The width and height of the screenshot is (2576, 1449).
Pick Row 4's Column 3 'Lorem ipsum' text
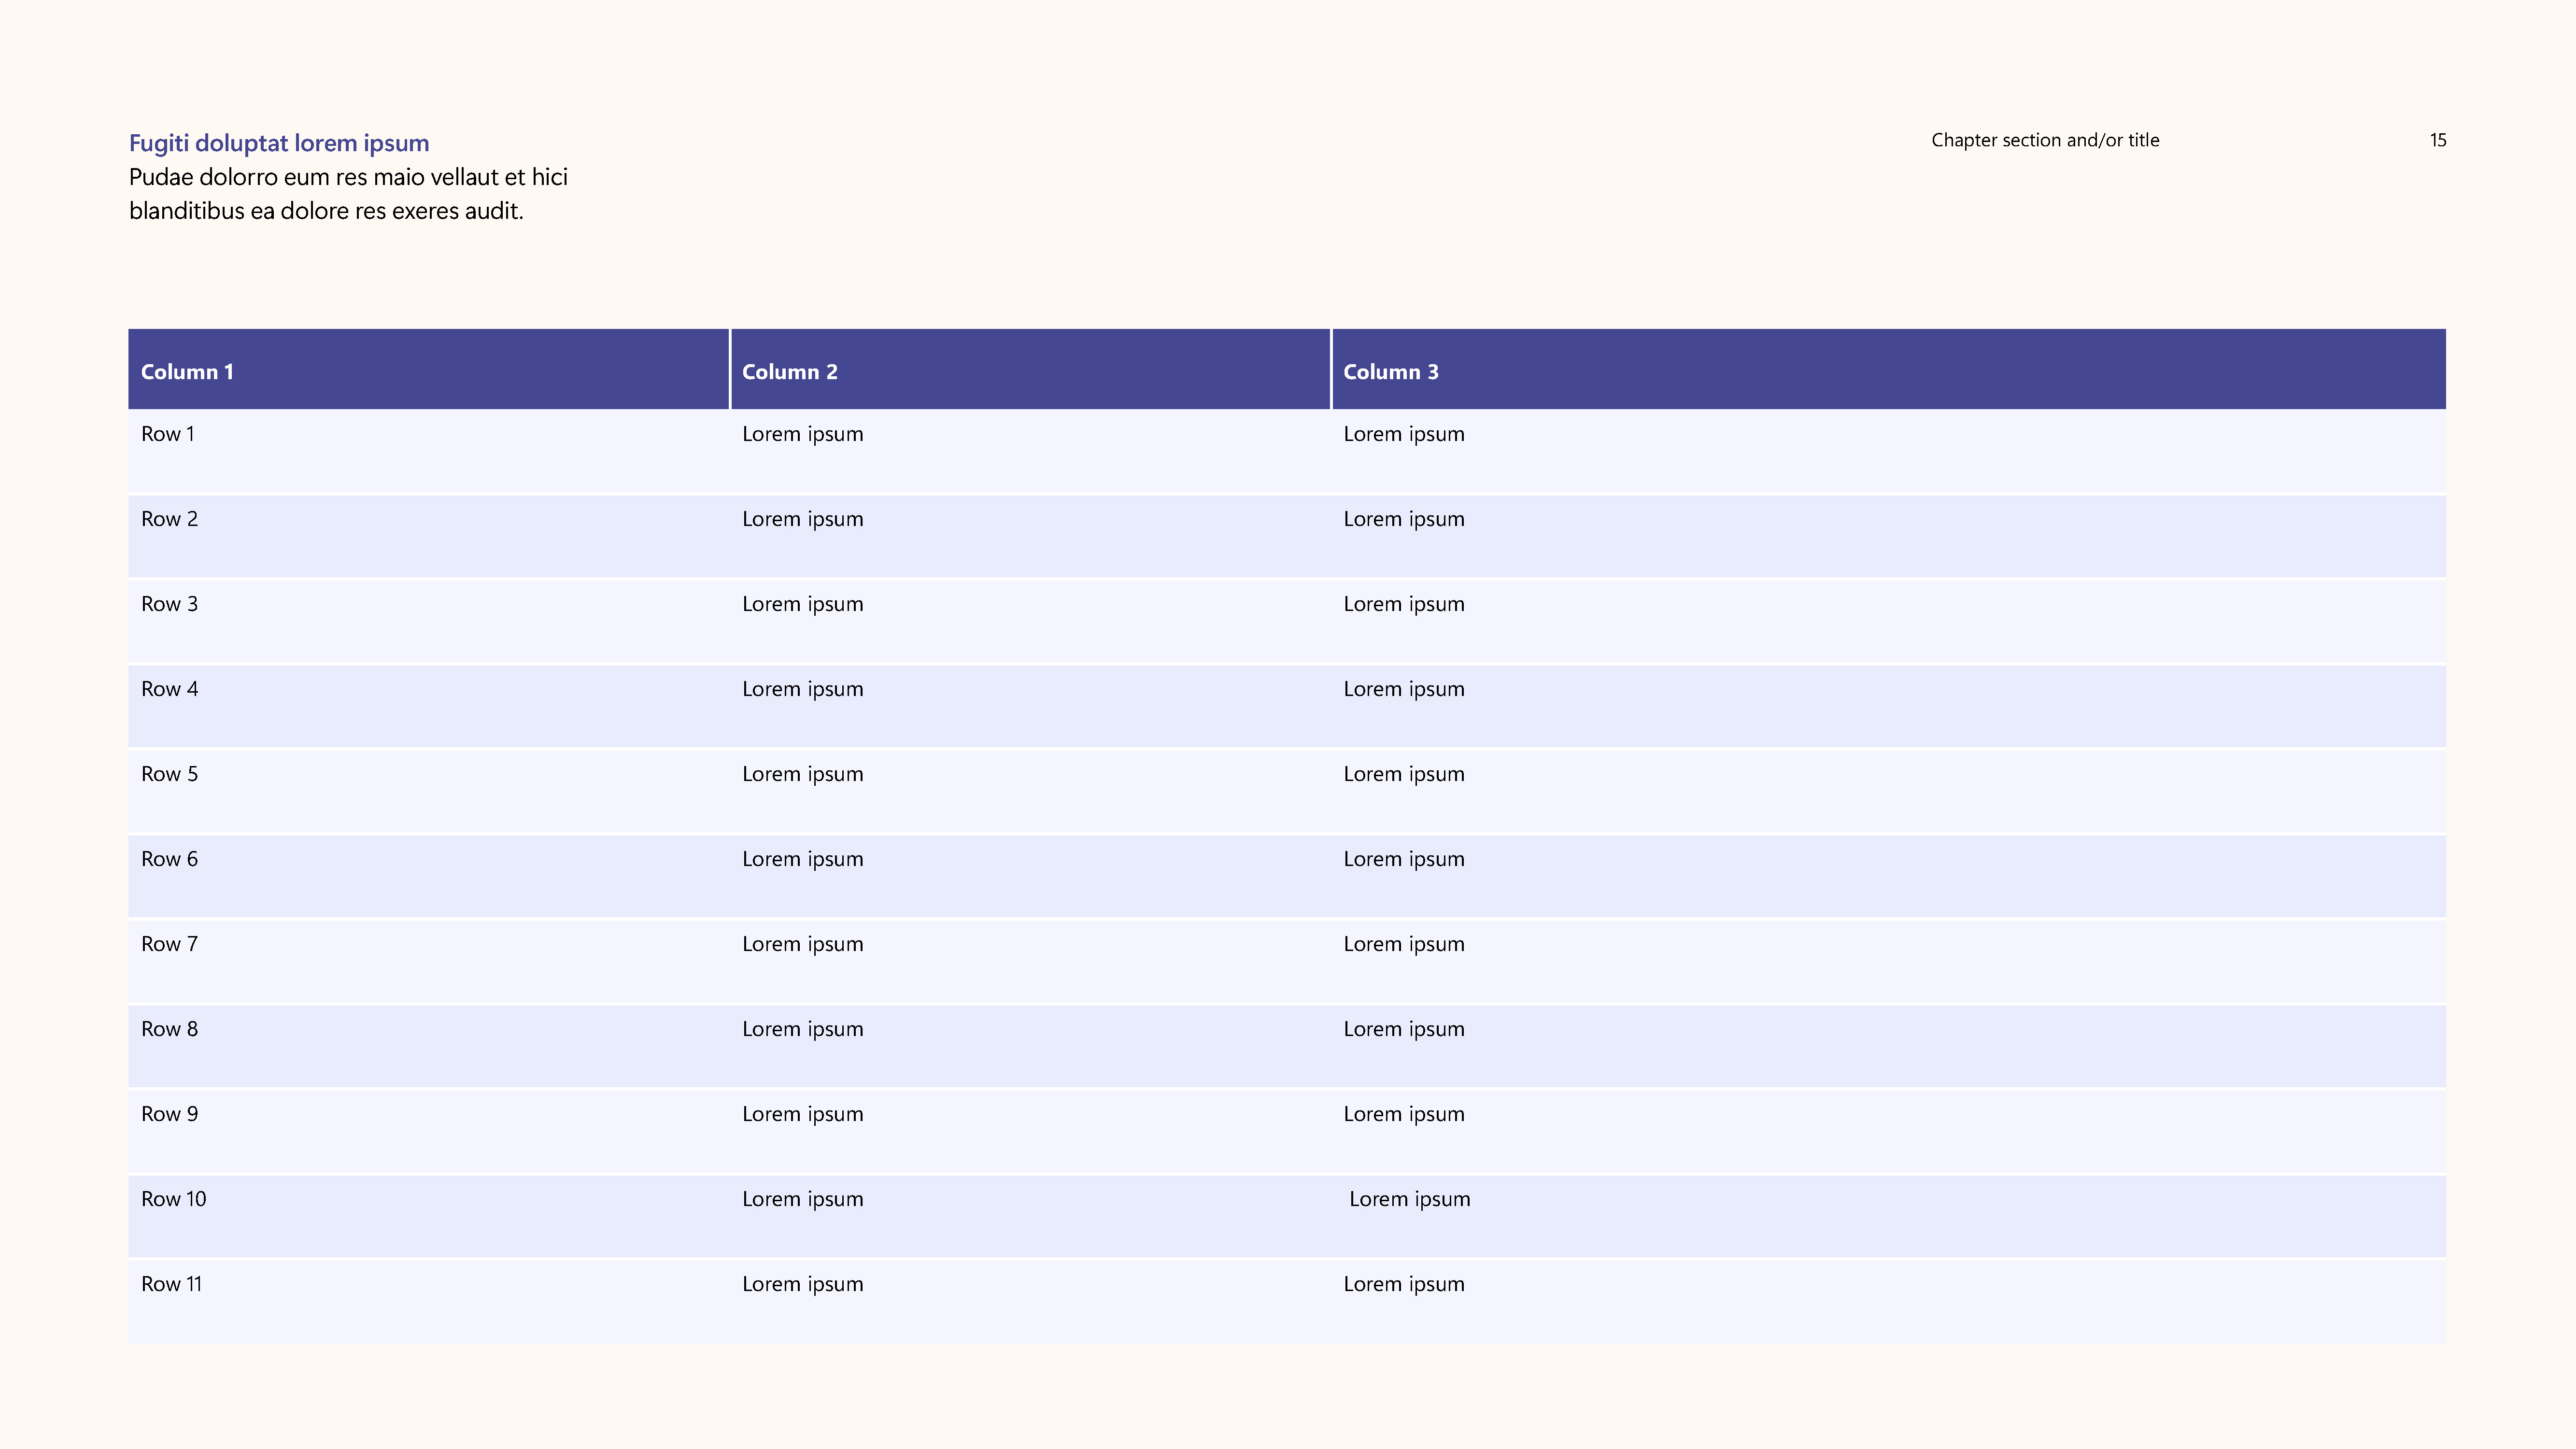click(x=1404, y=690)
